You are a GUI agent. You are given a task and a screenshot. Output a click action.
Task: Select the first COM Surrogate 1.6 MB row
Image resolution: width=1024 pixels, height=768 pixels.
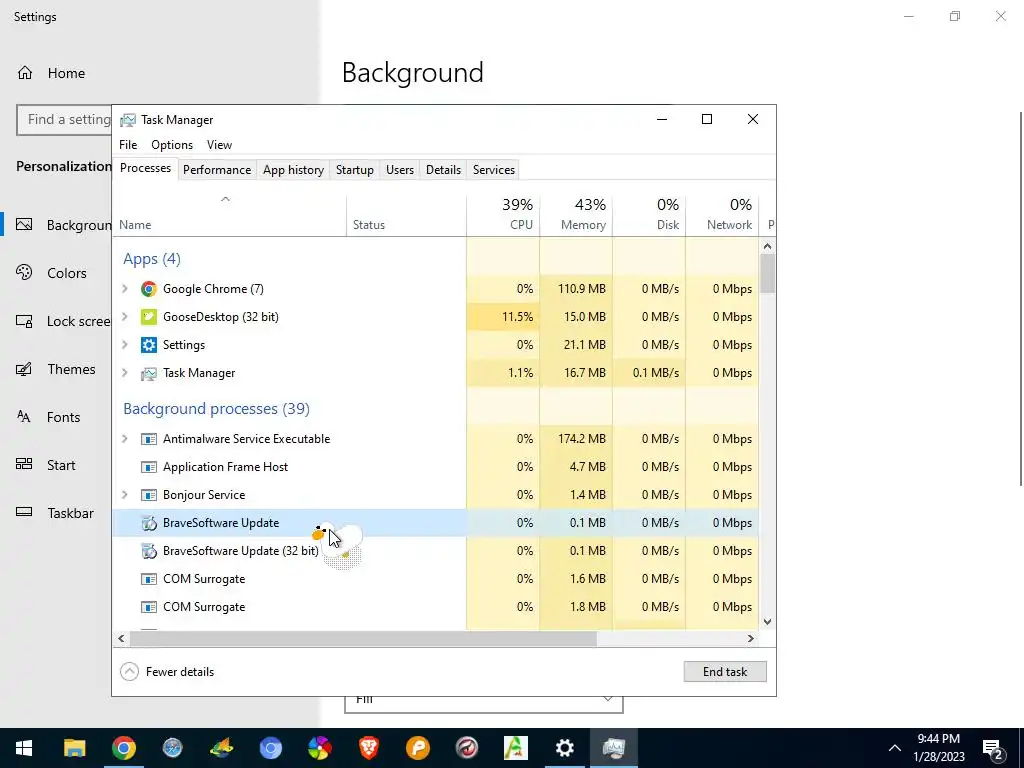(436, 579)
